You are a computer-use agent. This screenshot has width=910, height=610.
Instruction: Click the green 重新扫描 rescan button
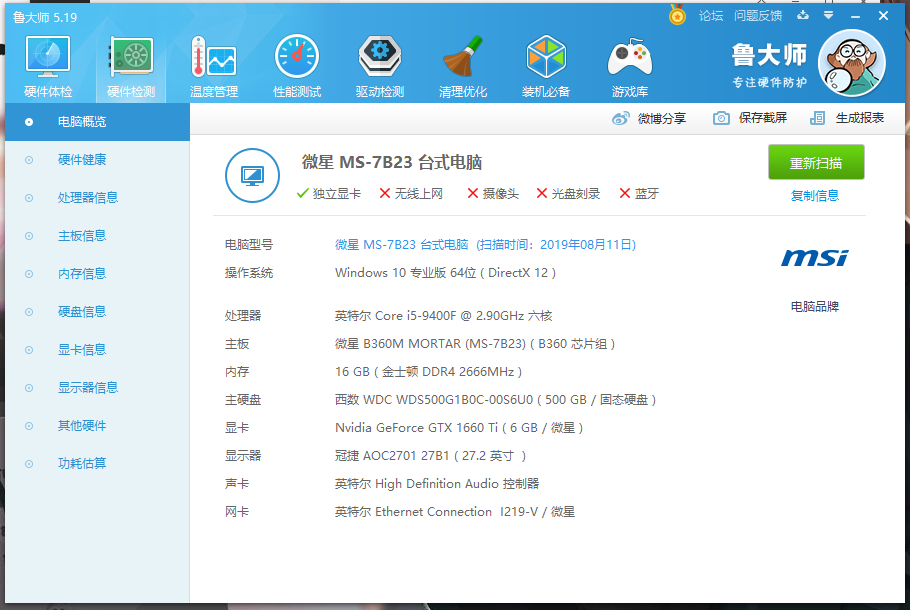(x=816, y=163)
